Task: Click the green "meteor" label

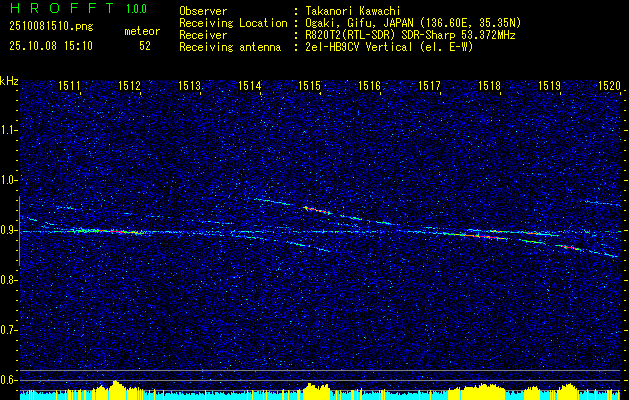Action: 142,31
